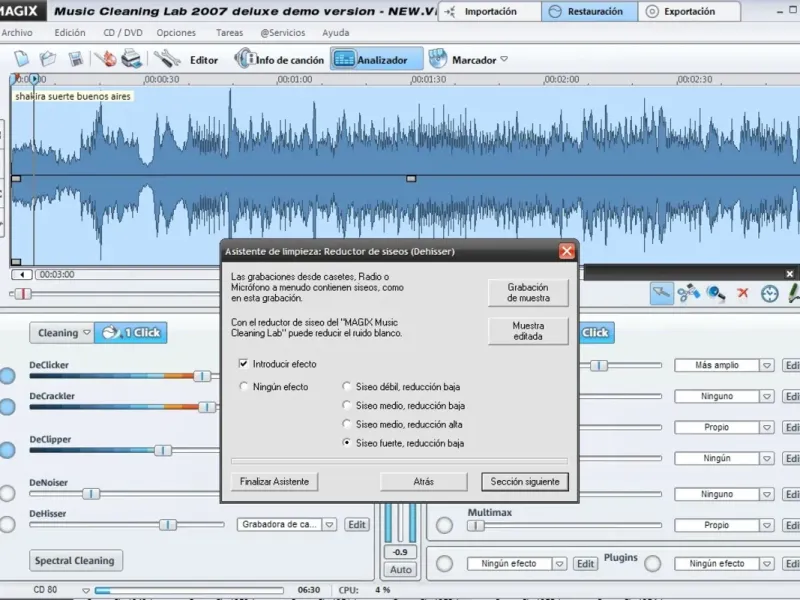Screen dimensions: 800x600
Task: Select Siseo fuerte, reducción baja
Action: coord(347,443)
